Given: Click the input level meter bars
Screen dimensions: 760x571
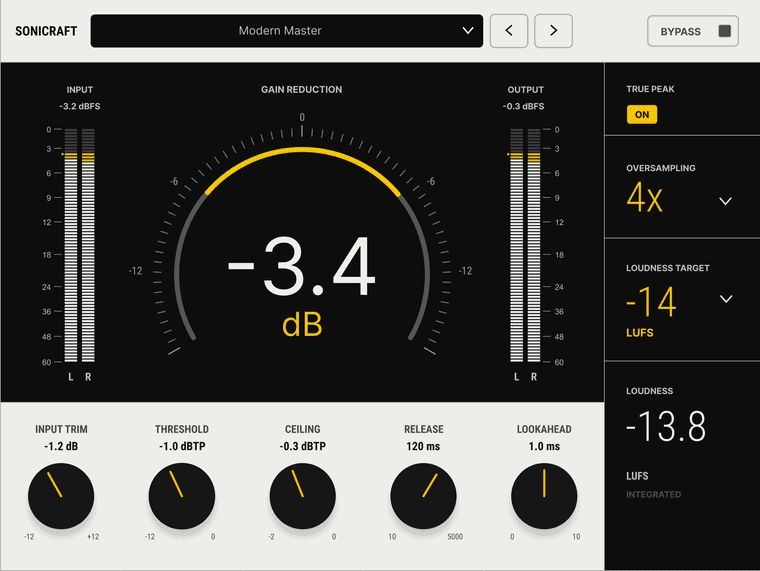Looking at the screenshot, I should [79, 245].
